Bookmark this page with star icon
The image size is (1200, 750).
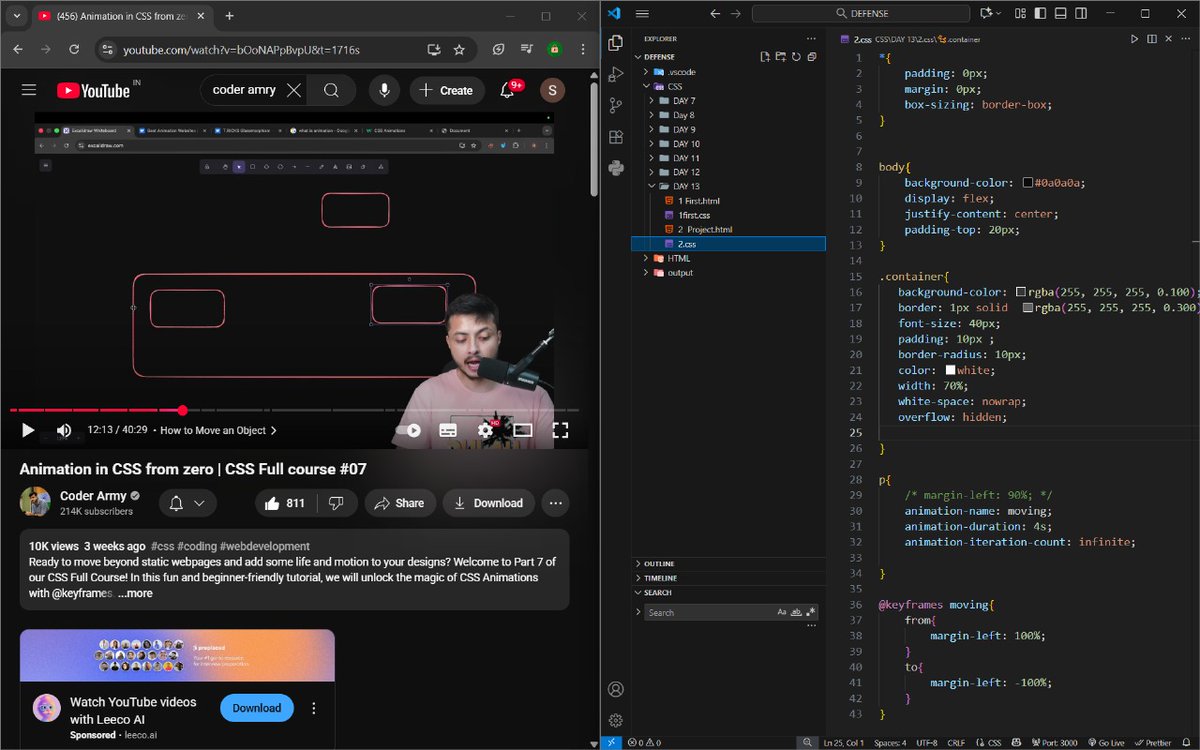tap(459, 49)
